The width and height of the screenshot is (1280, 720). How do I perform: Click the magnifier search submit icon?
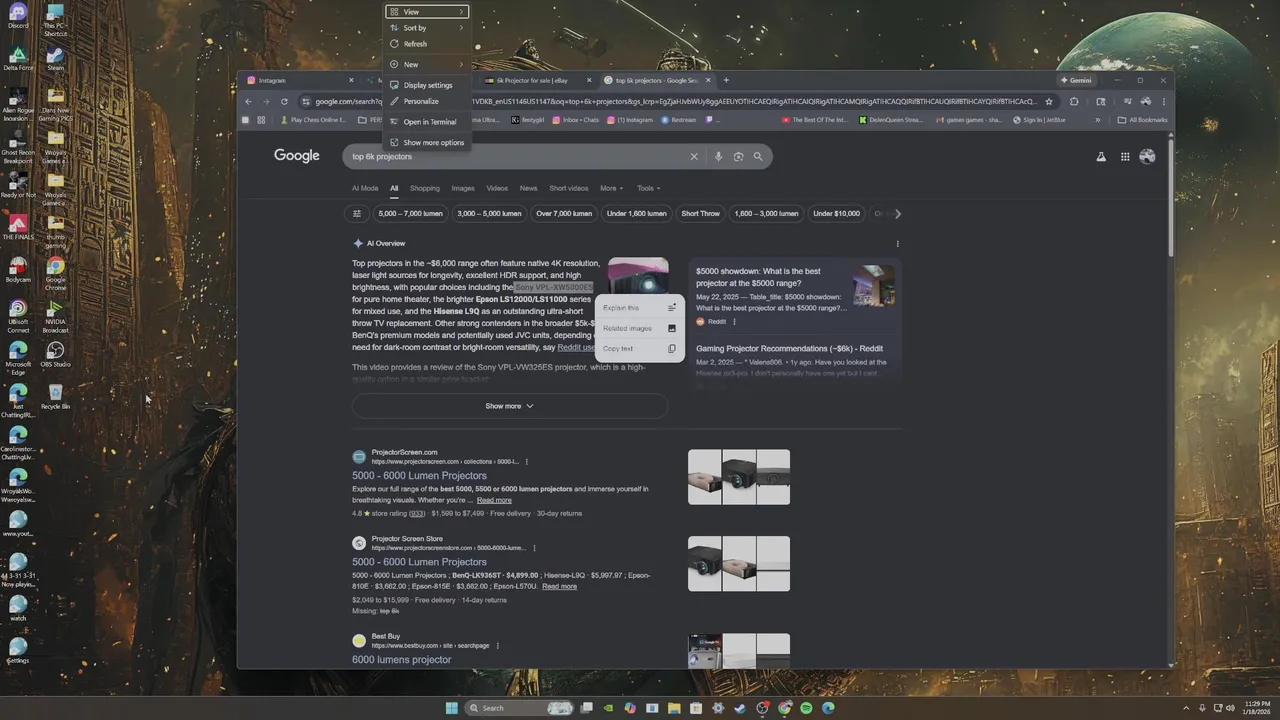click(758, 156)
